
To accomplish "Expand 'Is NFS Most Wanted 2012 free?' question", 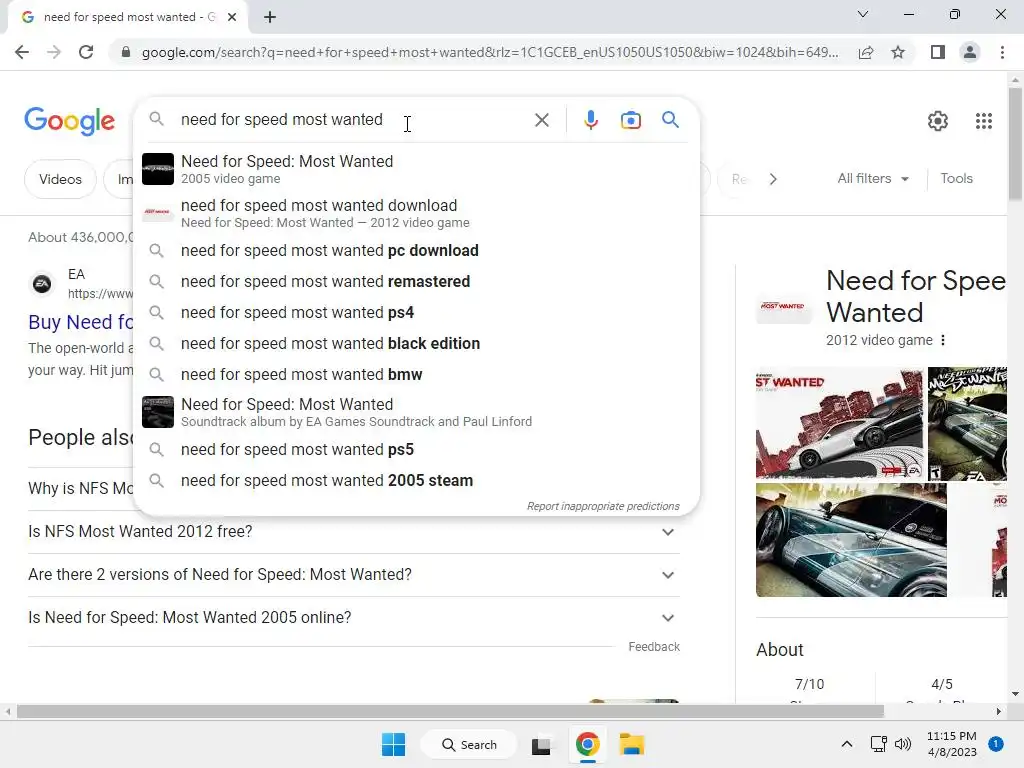I will coord(354,532).
